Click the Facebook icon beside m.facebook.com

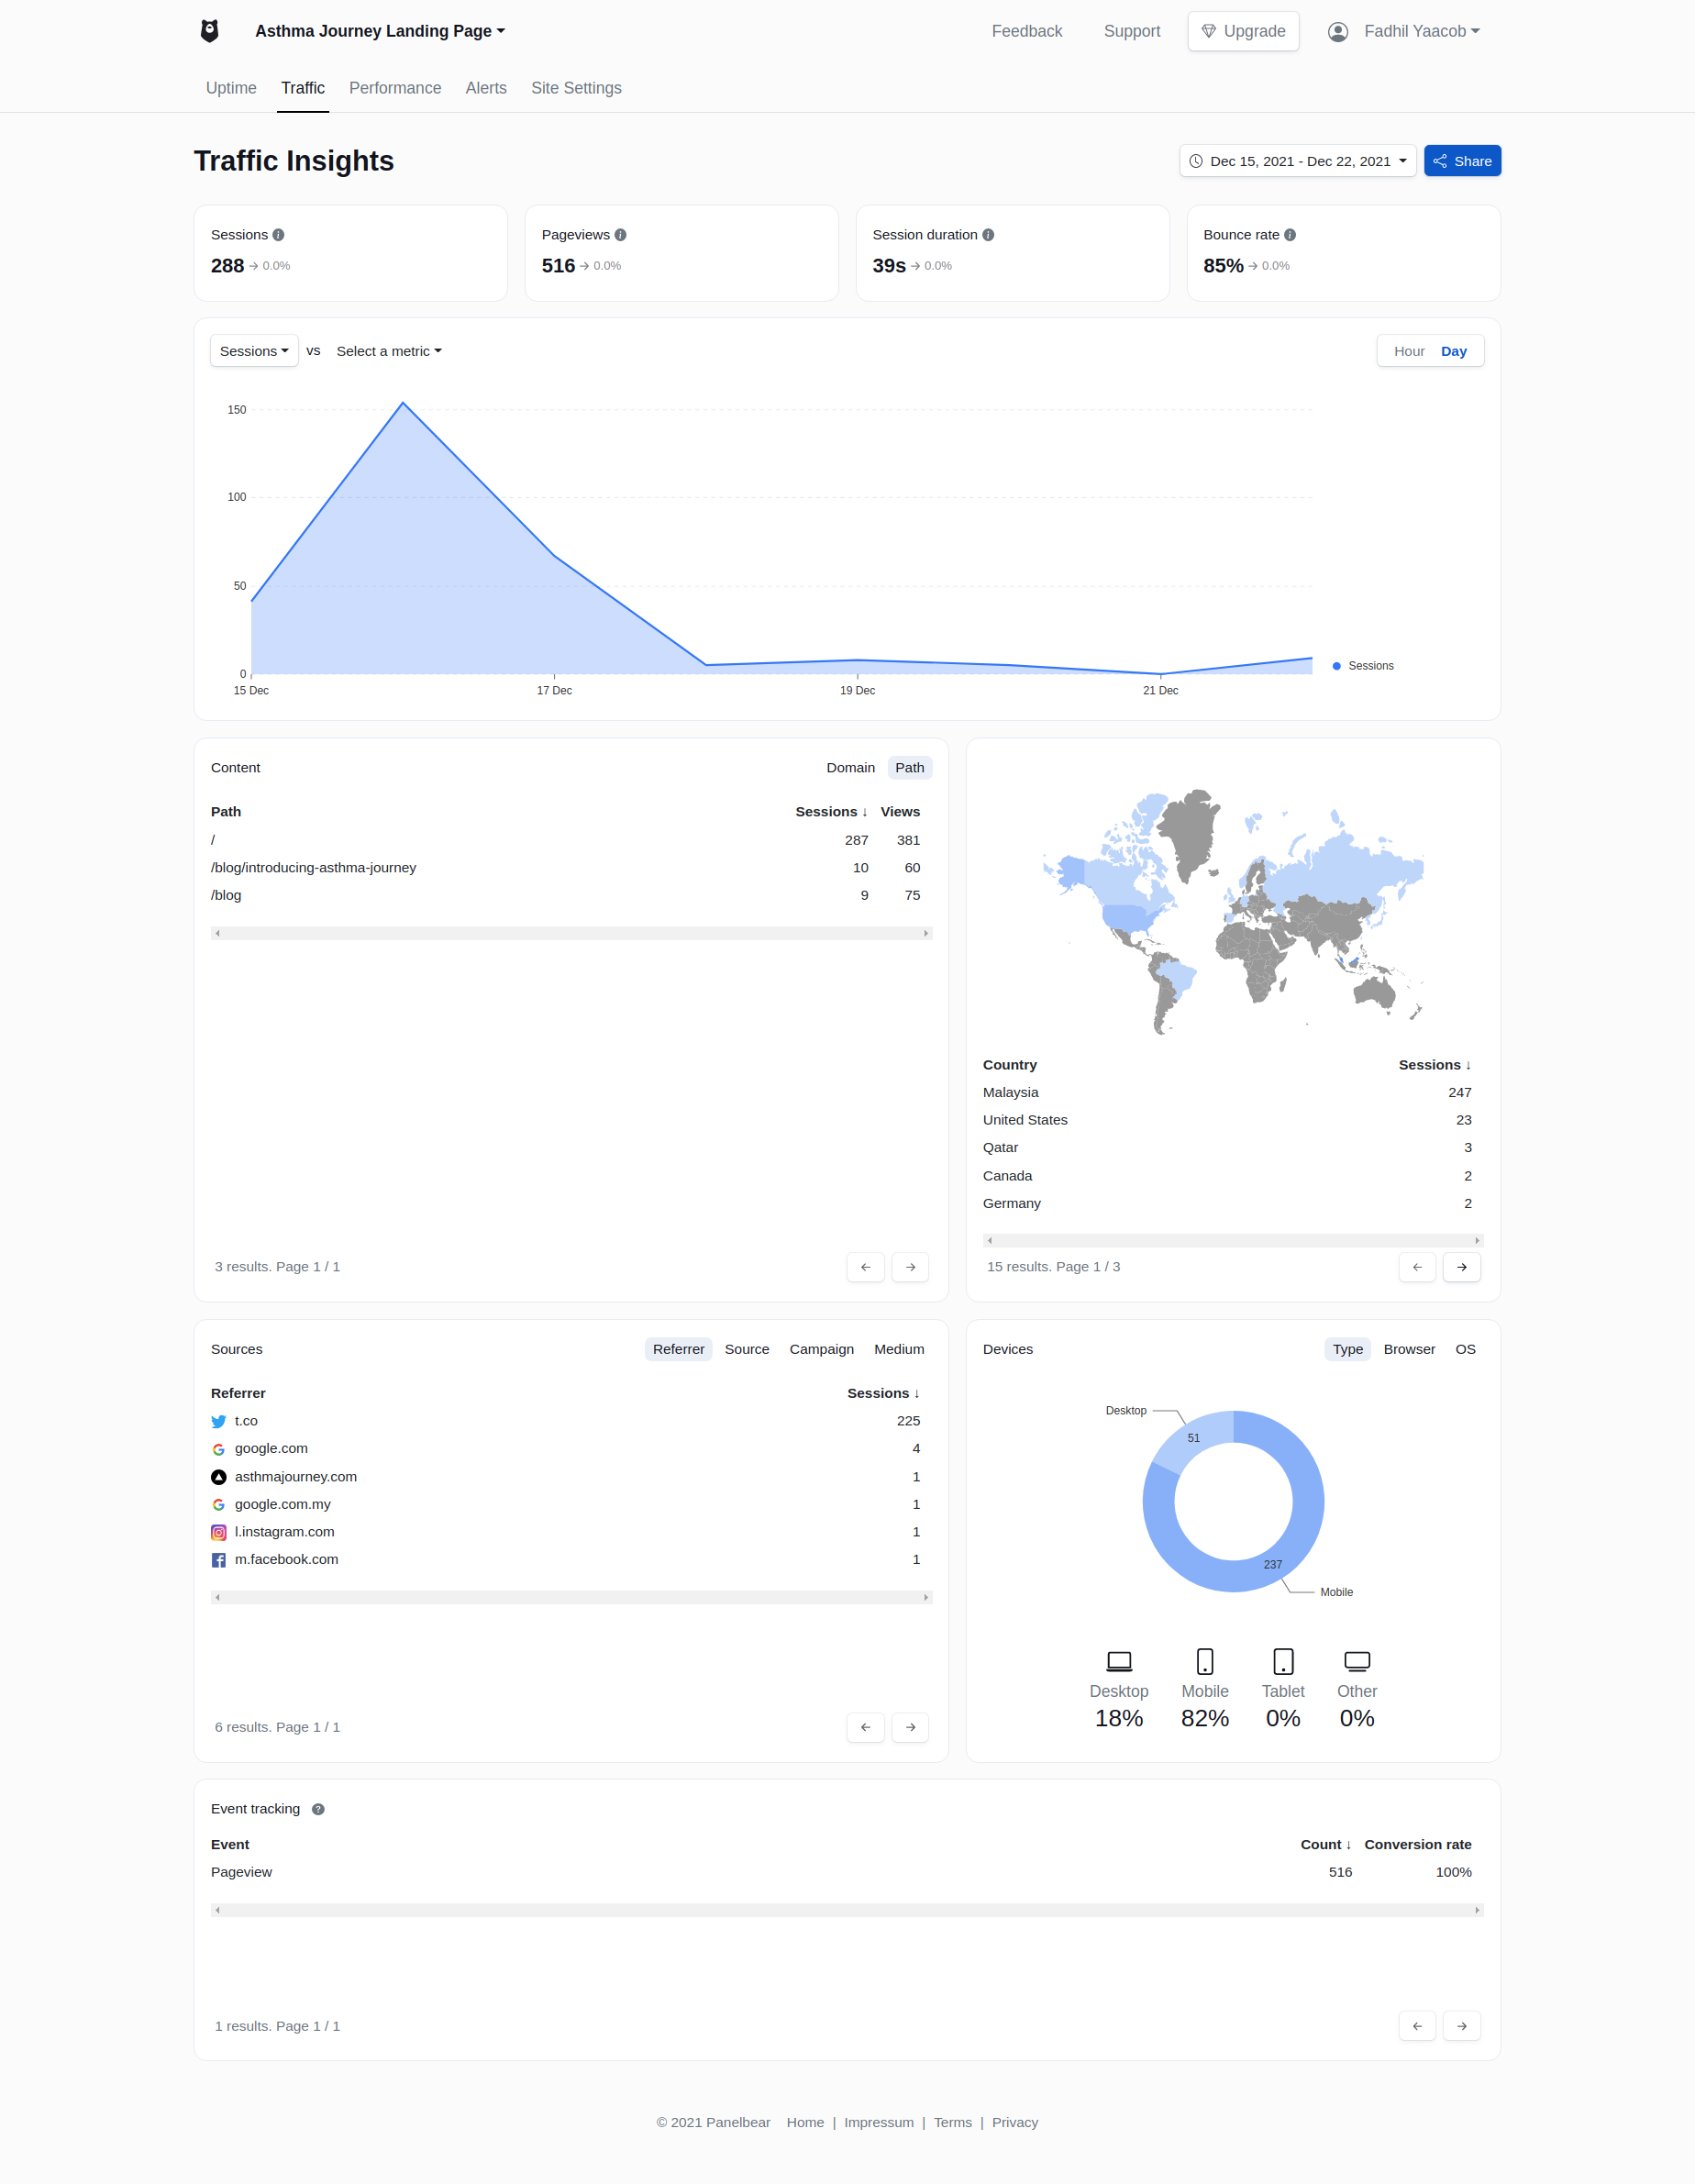pos(218,1559)
